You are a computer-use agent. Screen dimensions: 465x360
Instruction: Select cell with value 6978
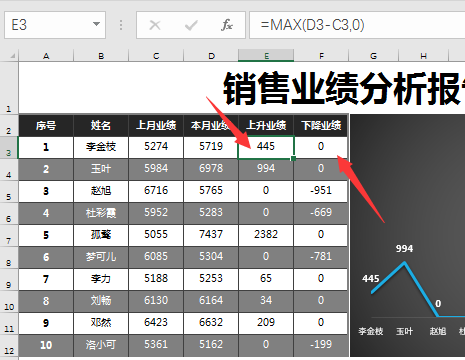[211, 169]
